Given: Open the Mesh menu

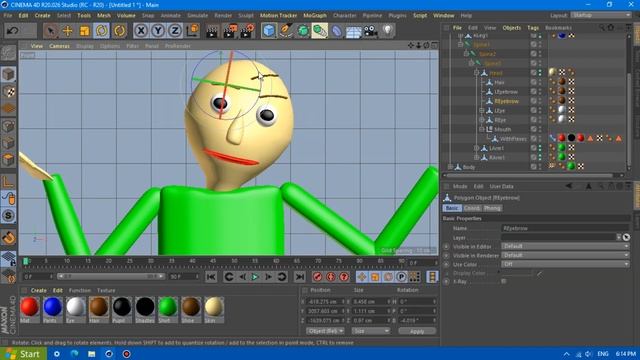Looking at the screenshot, I should click(x=104, y=16).
